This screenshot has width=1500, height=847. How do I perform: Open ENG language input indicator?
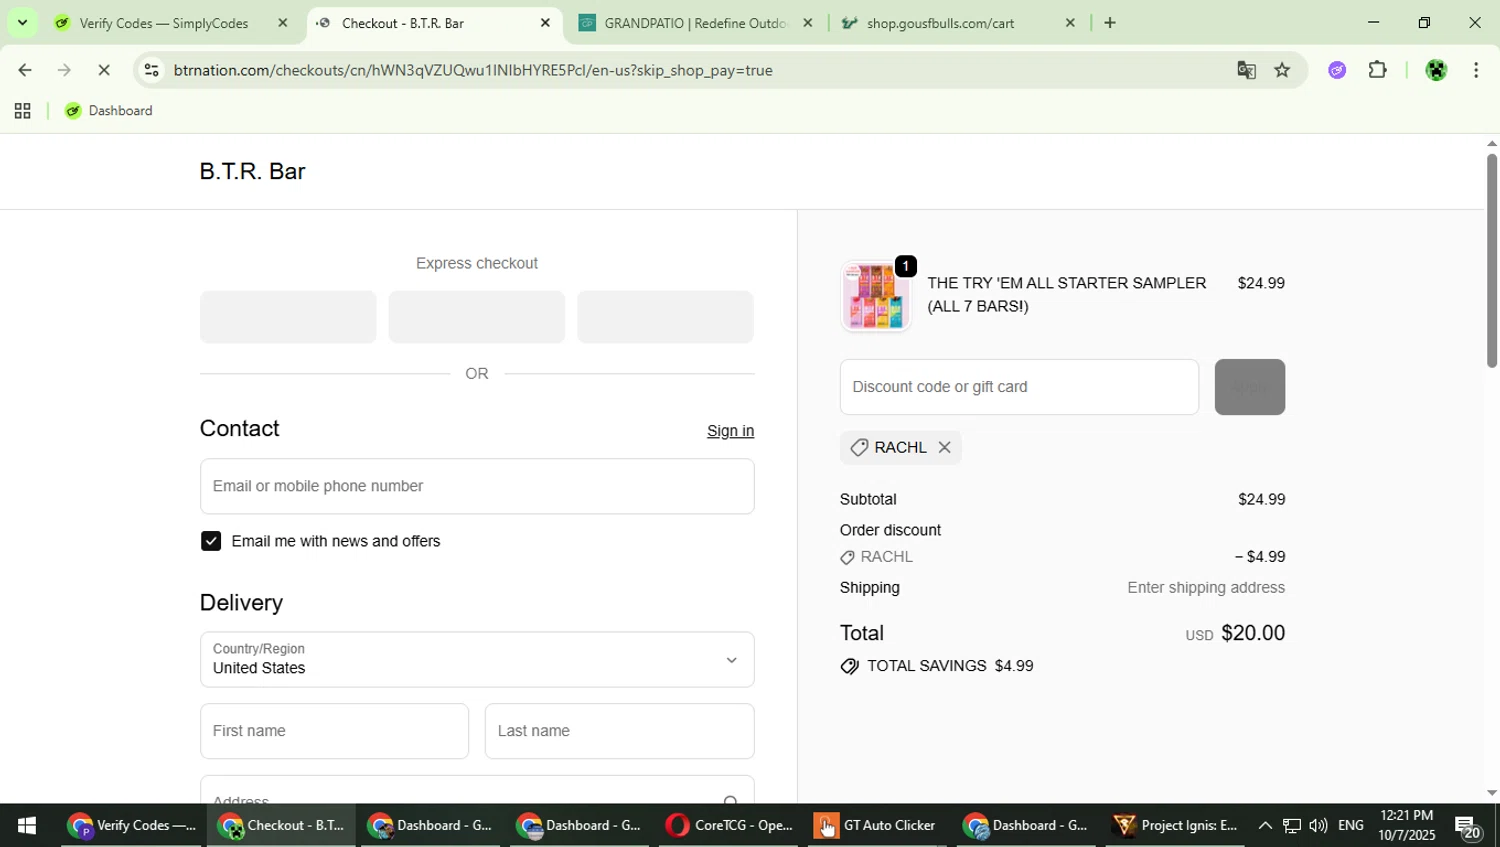click(x=1351, y=826)
